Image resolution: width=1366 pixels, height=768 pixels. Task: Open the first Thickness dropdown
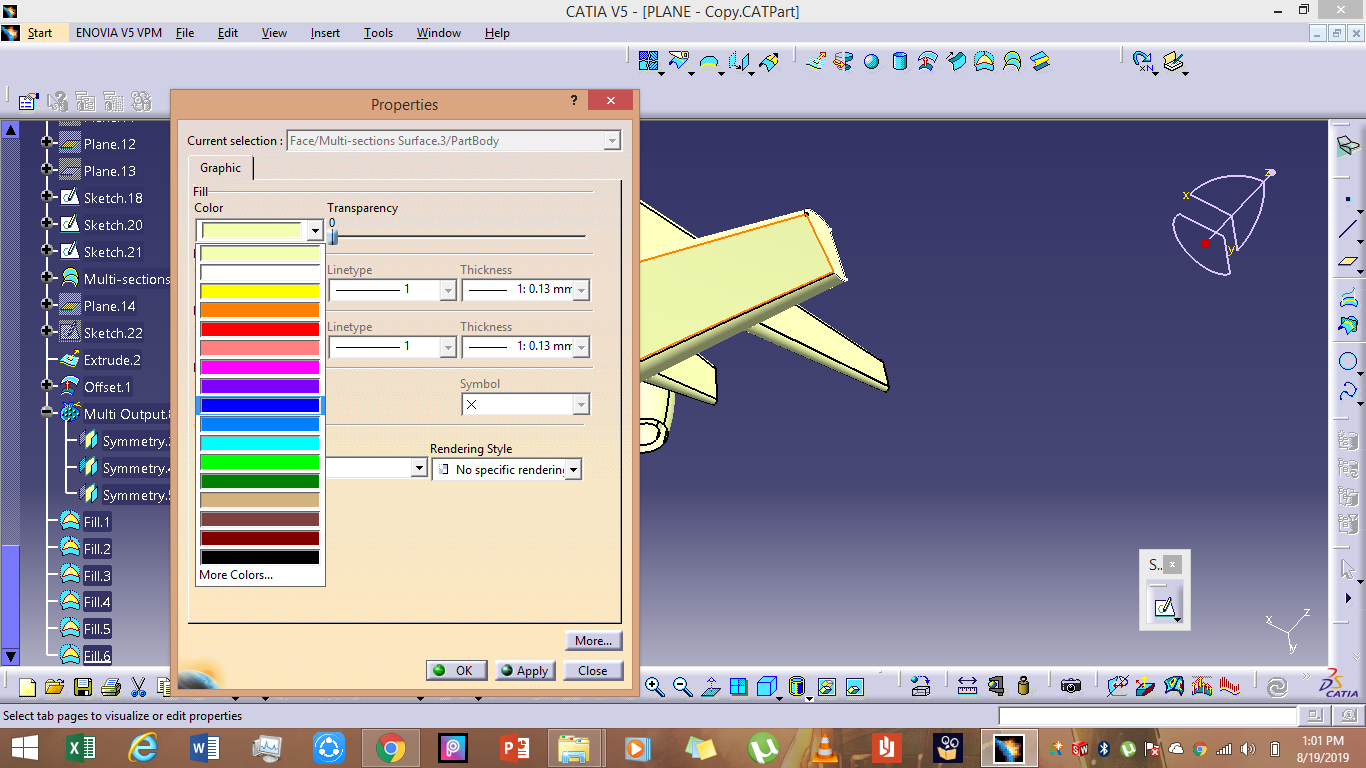(x=581, y=290)
